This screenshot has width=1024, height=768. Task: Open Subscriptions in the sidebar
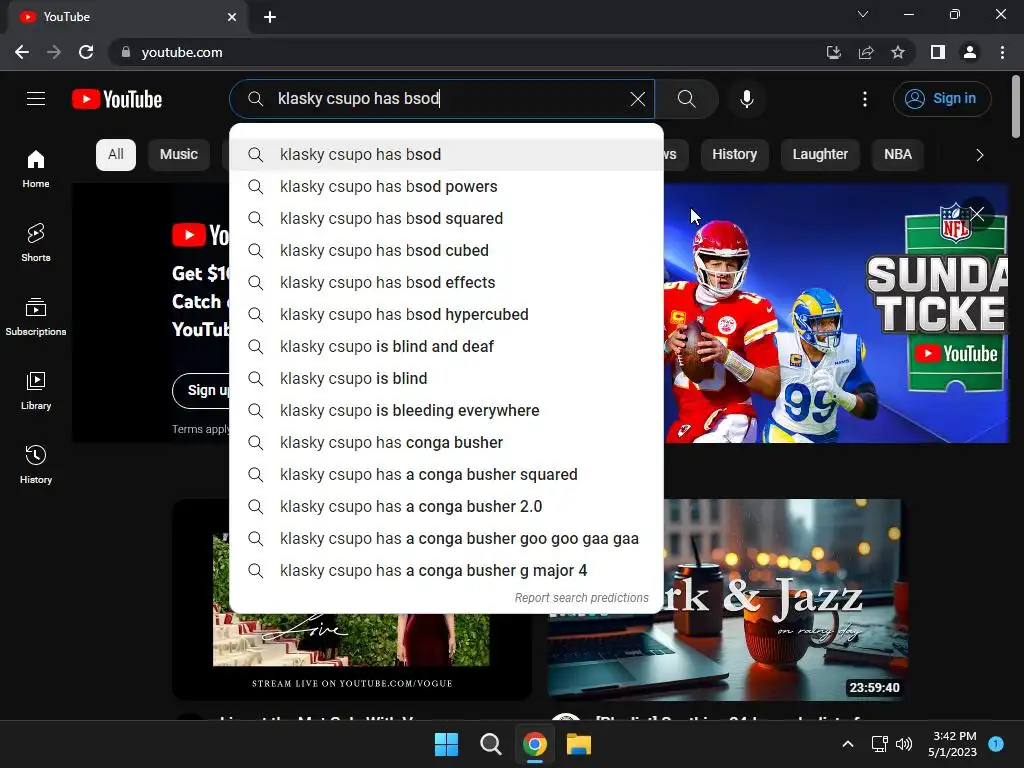click(36, 316)
